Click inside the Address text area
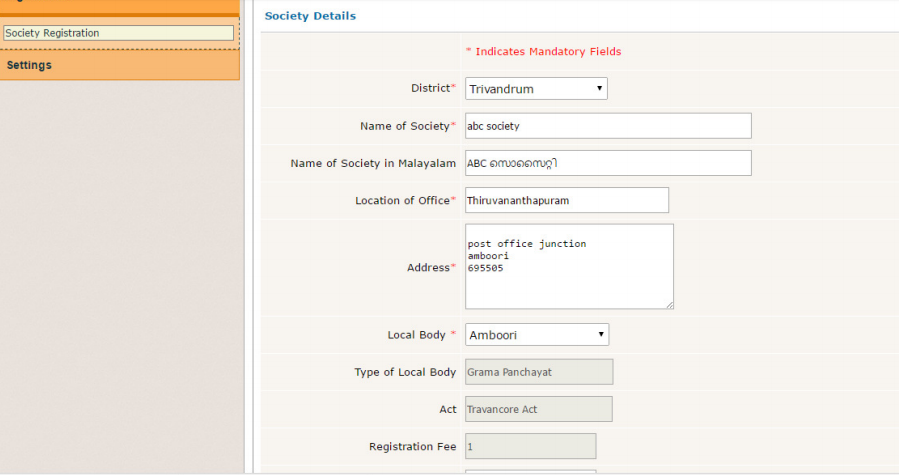This screenshot has width=899, height=475. tap(568, 267)
